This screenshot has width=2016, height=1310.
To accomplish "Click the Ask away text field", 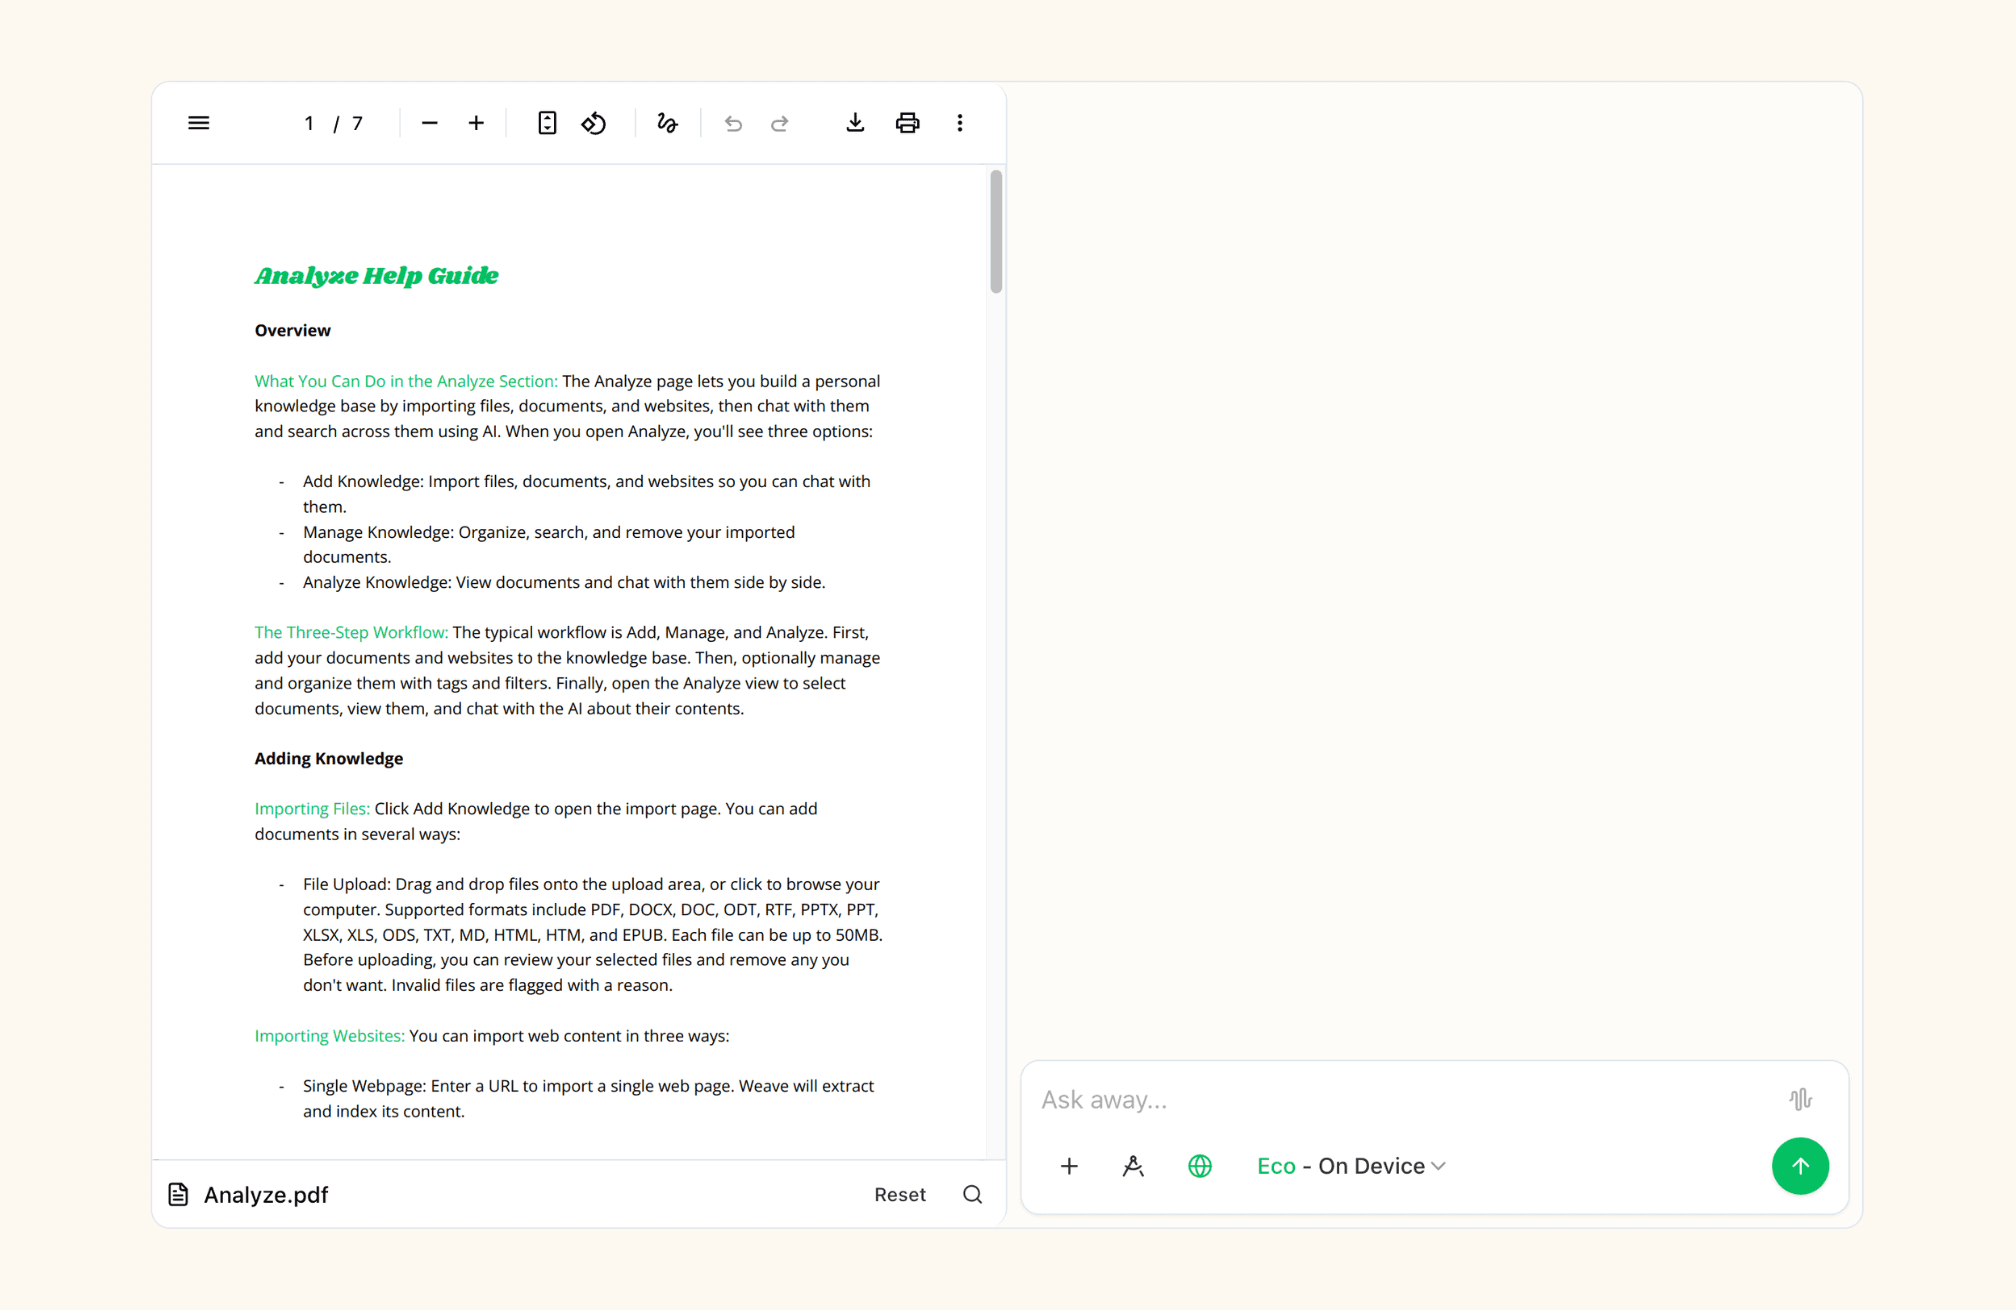I will pos(1400,1099).
